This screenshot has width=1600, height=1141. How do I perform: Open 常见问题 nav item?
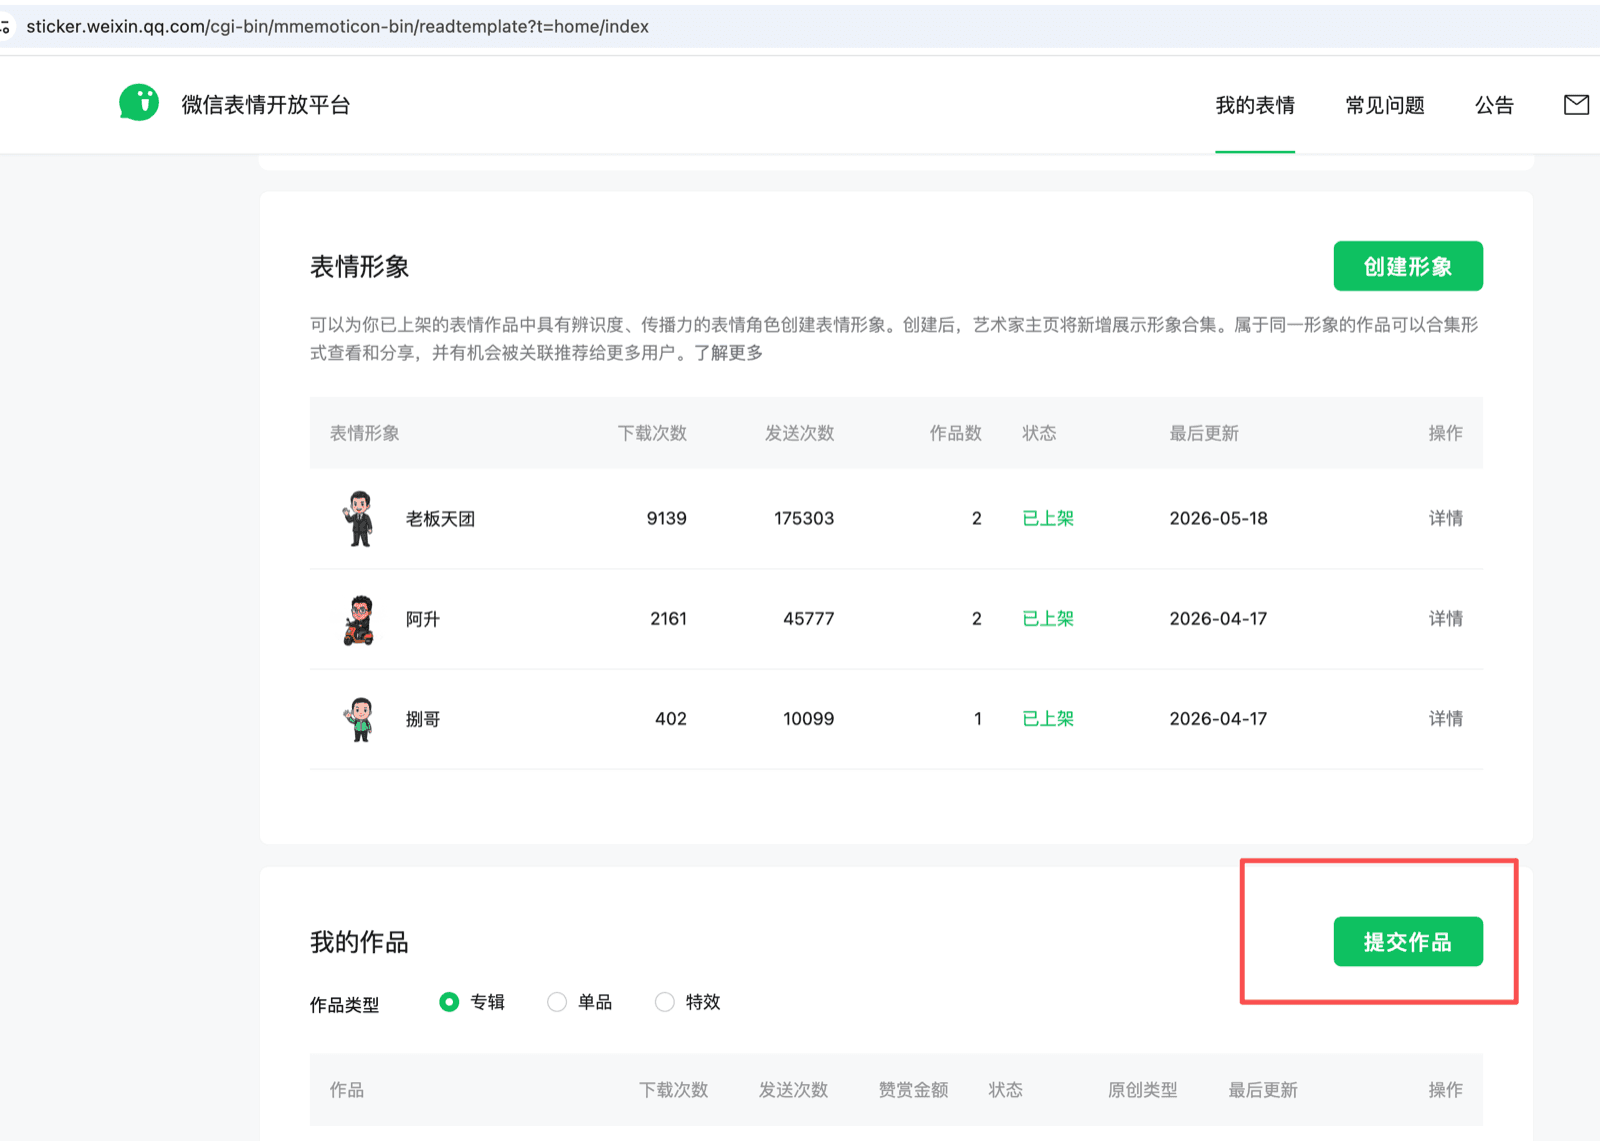pyautogui.click(x=1385, y=105)
